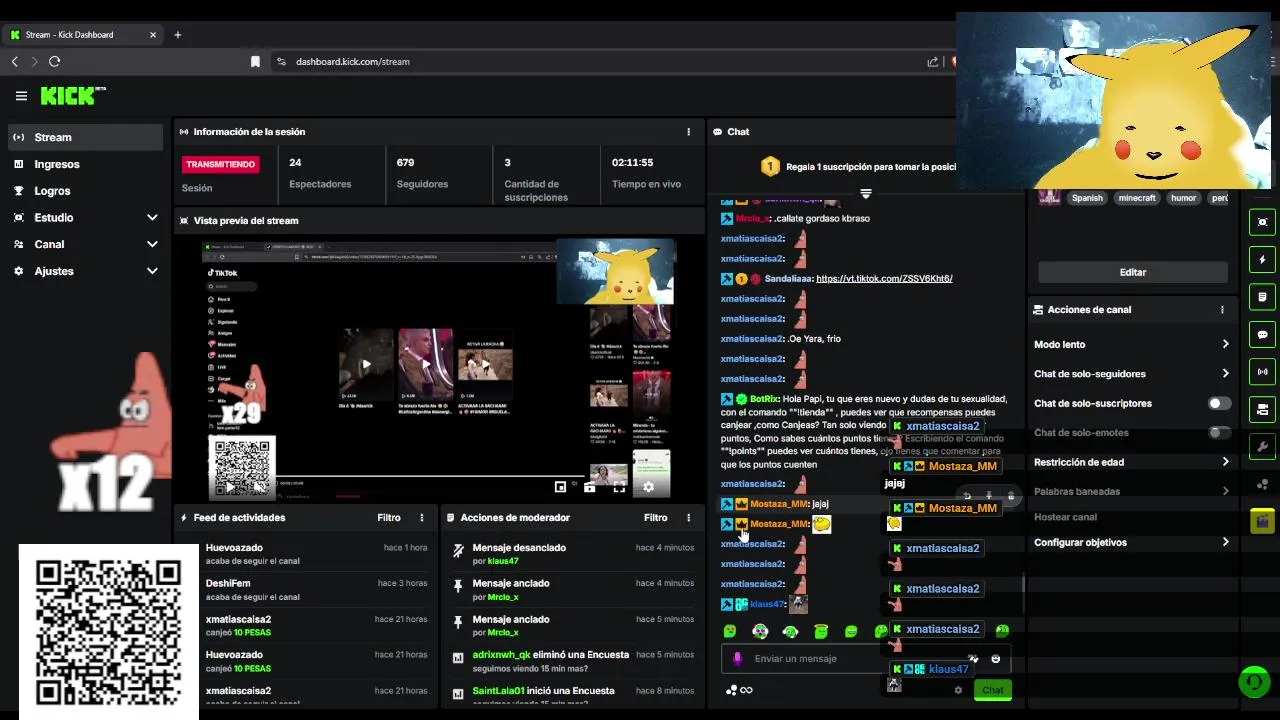Reload the browser page
The width and height of the screenshot is (1280, 720).
(54, 62)
